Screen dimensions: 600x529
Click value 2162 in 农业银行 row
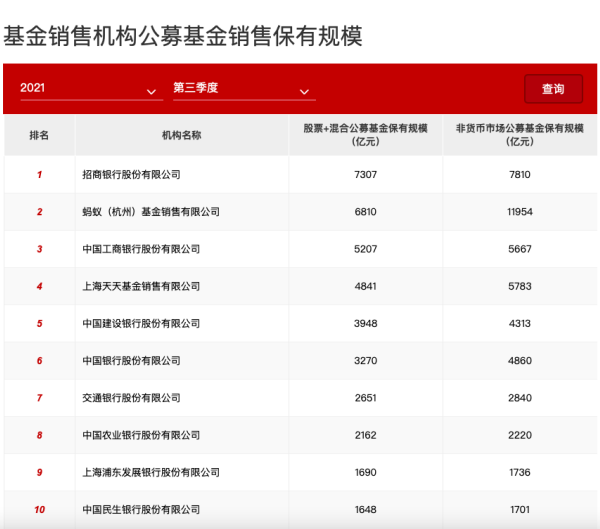[365, 435]
